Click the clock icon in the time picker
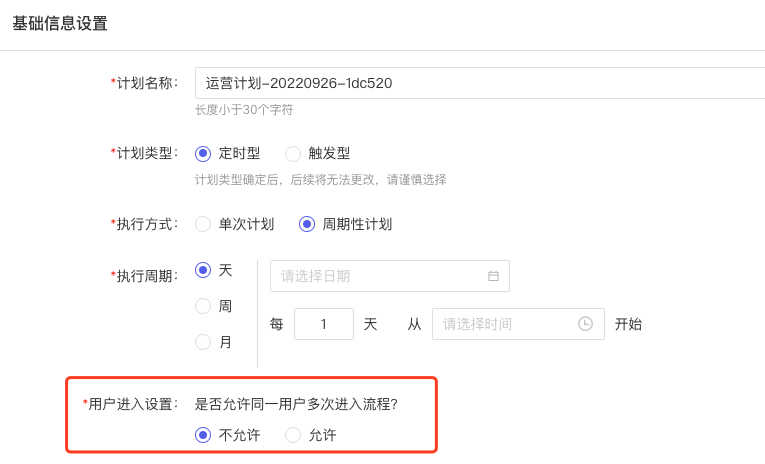 pos(585,323)
